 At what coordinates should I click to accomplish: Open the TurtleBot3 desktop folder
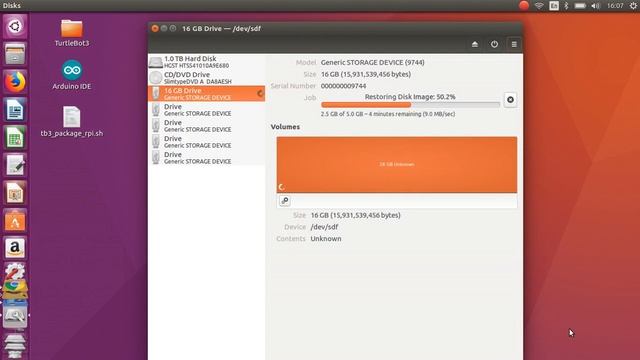pyautogui.click(x=71, y=33)
